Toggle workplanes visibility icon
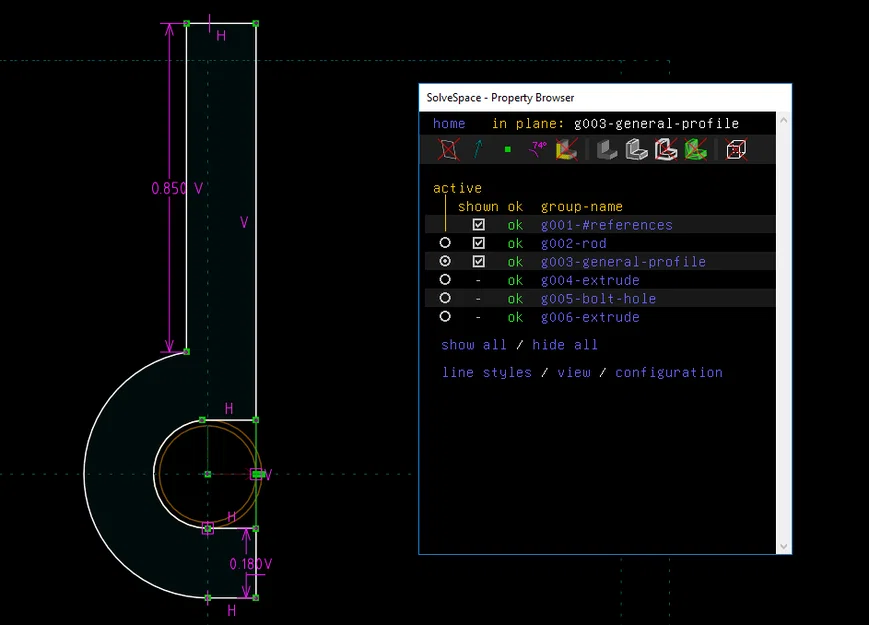 [448, 150]
